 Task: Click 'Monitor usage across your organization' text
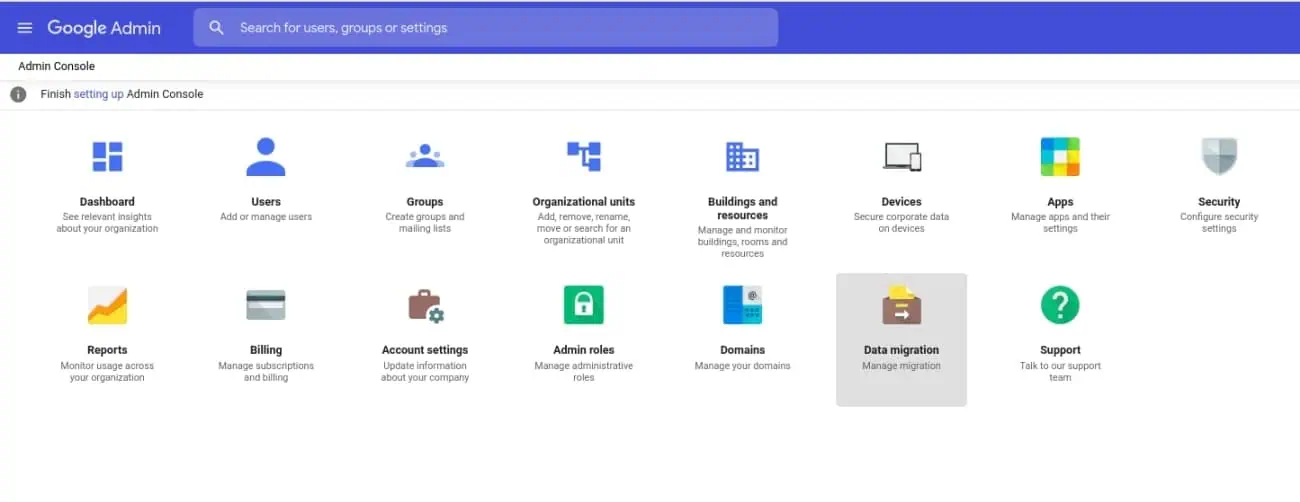[107, 372]
